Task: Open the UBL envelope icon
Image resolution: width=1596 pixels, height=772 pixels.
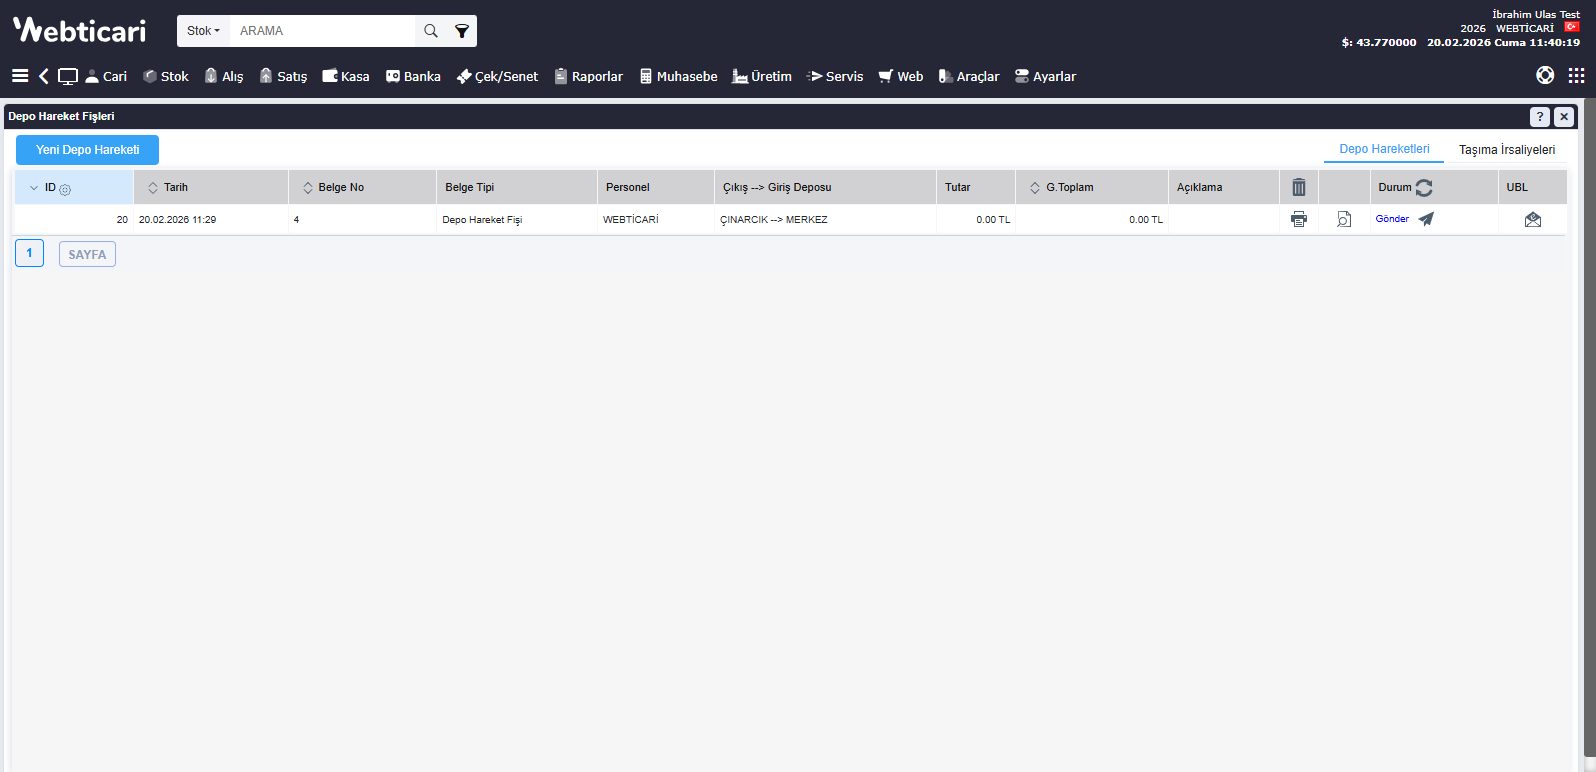Action: coord(1532,219)
